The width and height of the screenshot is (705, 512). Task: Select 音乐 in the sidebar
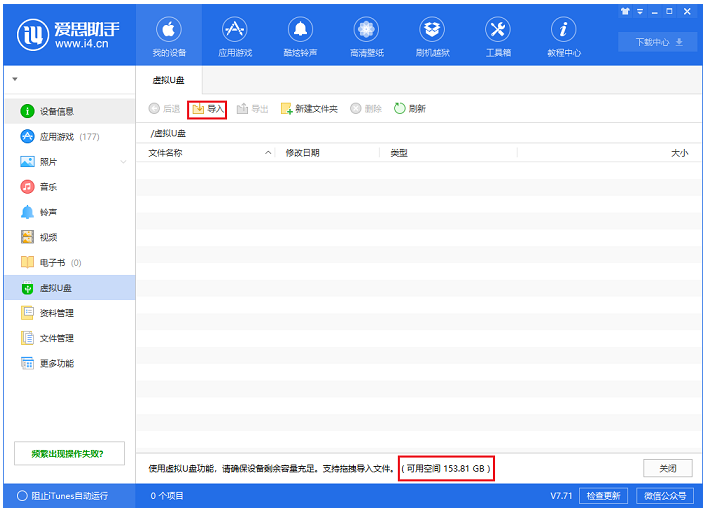[x=70, y=187]
